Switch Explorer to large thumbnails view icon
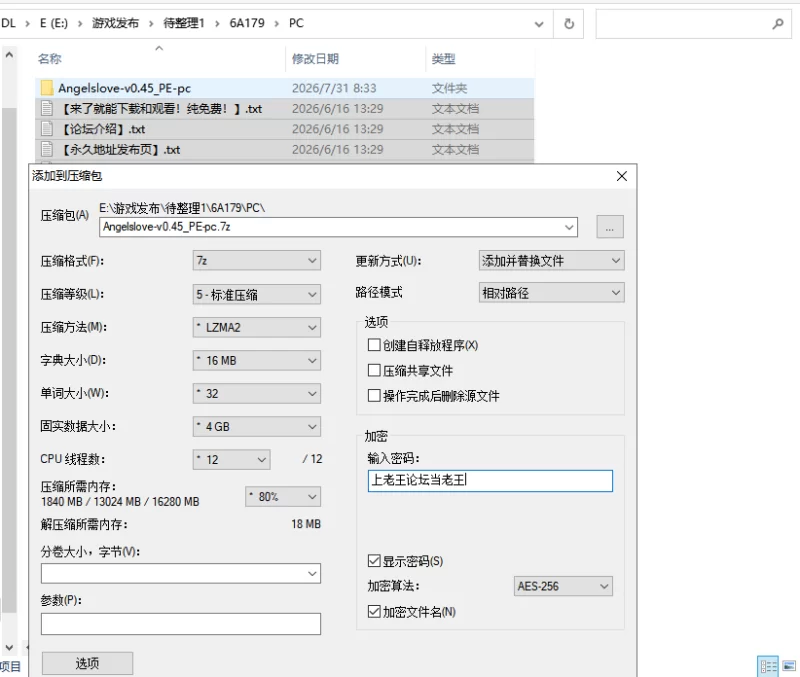Image resolution: width=800 pixels, height=677 pixels. click(789, 666)
